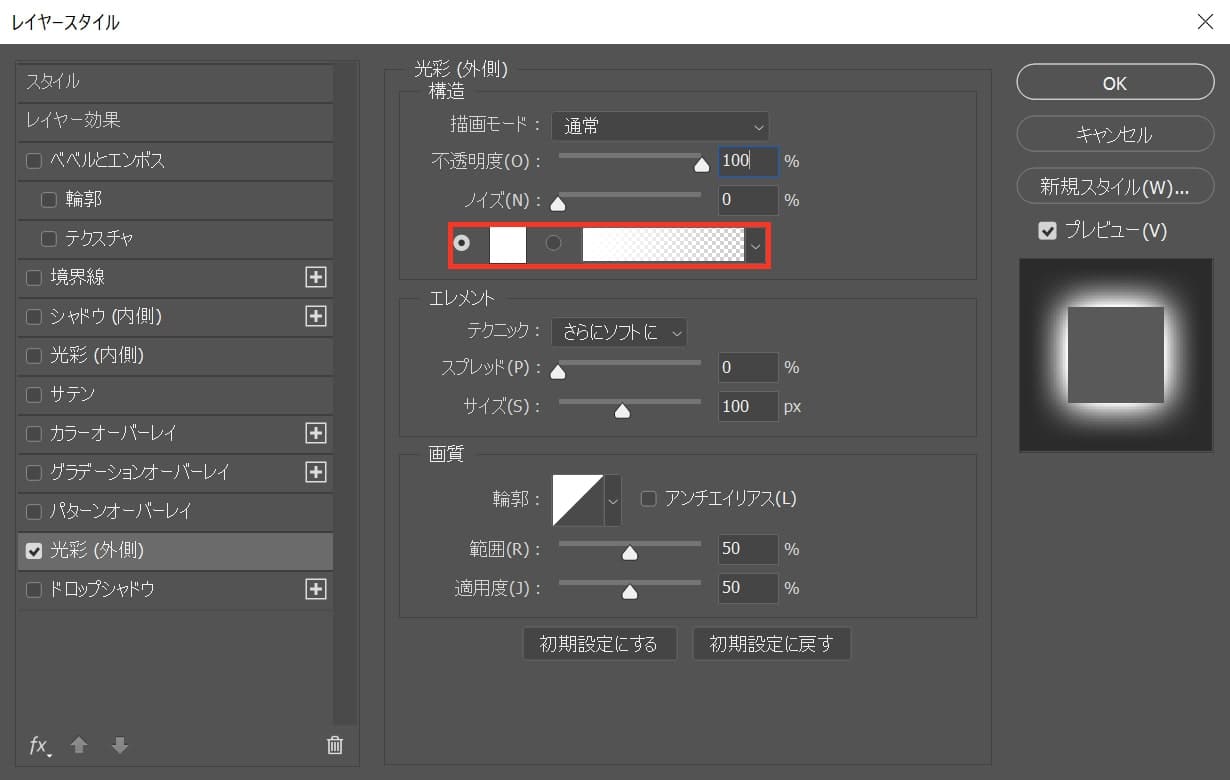Enable the 境界線 checkbox
This screenshot has height=780, width=1230.
pyautogui.click(x=34, y=277)
